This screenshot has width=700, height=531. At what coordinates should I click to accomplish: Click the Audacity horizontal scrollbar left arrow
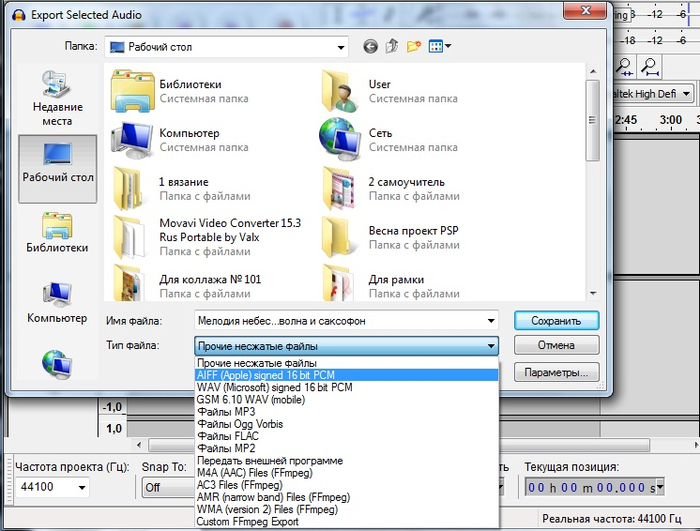click(139, 445)
